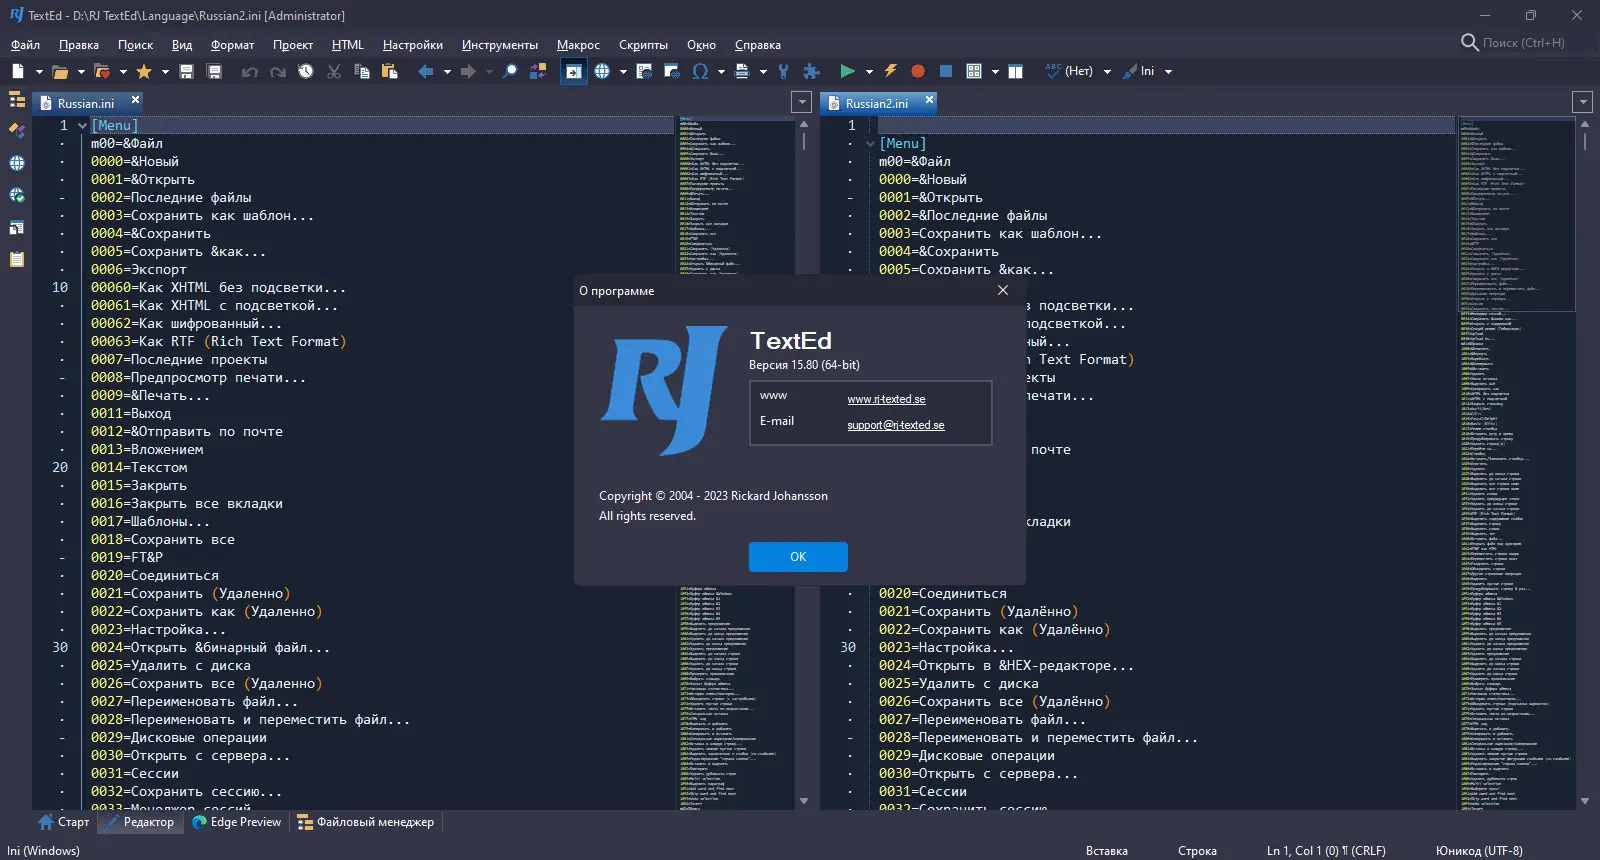
Task: Click the Omega special characters icon
Action: click(700, 71)
